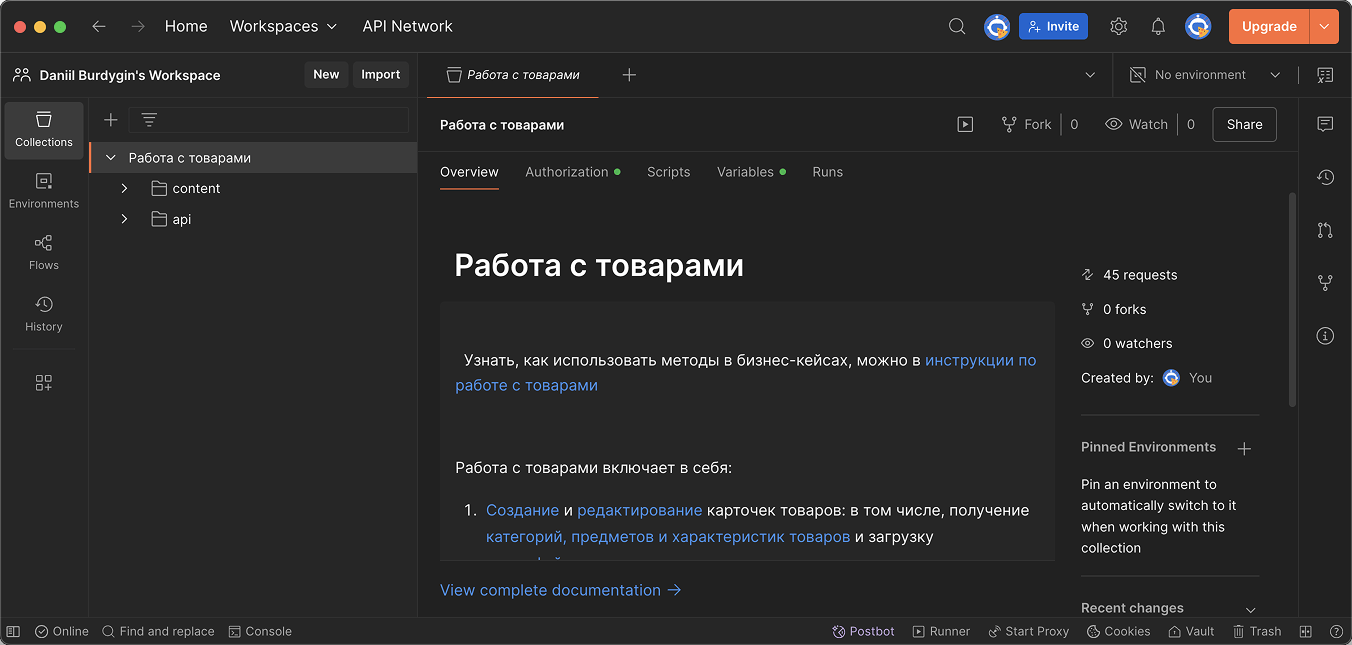Expand the content folder
Image resolution: width=1352 pixels, height=645 pixels.
click(x=124, y=188)
